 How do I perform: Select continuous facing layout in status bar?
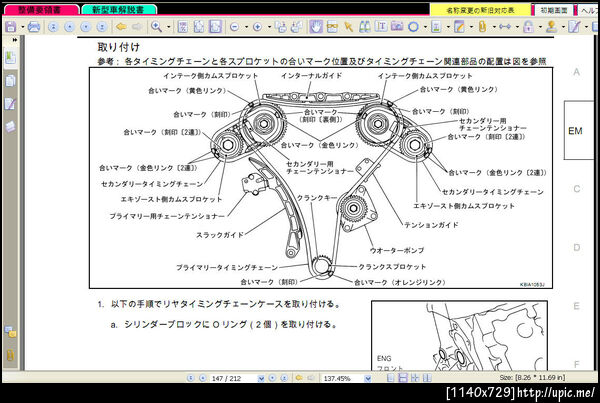click(415, 378)
